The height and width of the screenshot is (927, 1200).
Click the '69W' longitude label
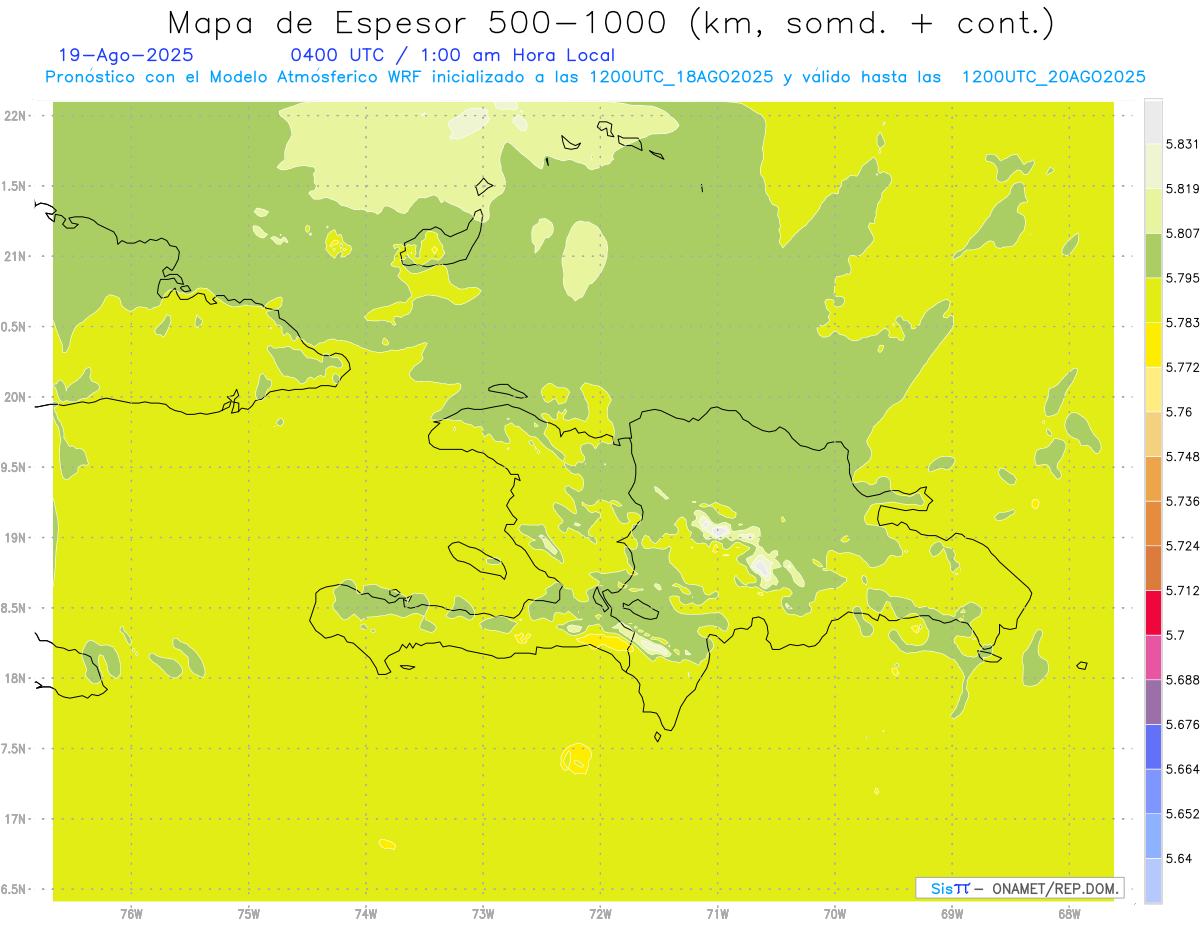pyautogui.click(x=952, y=913)
